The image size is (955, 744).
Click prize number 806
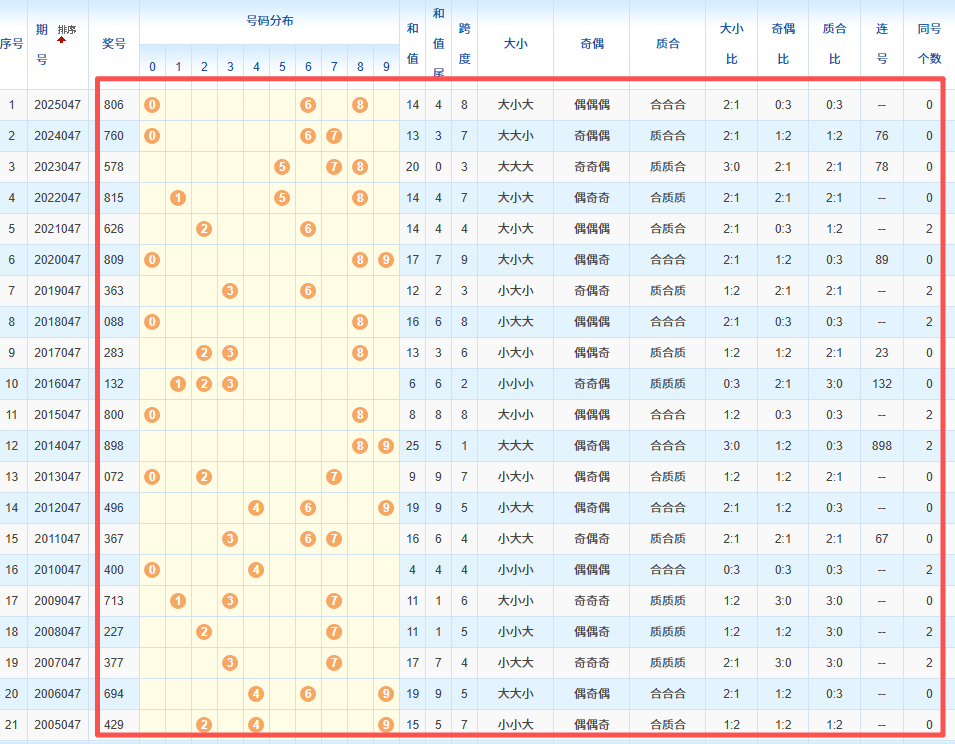(114, 105)
